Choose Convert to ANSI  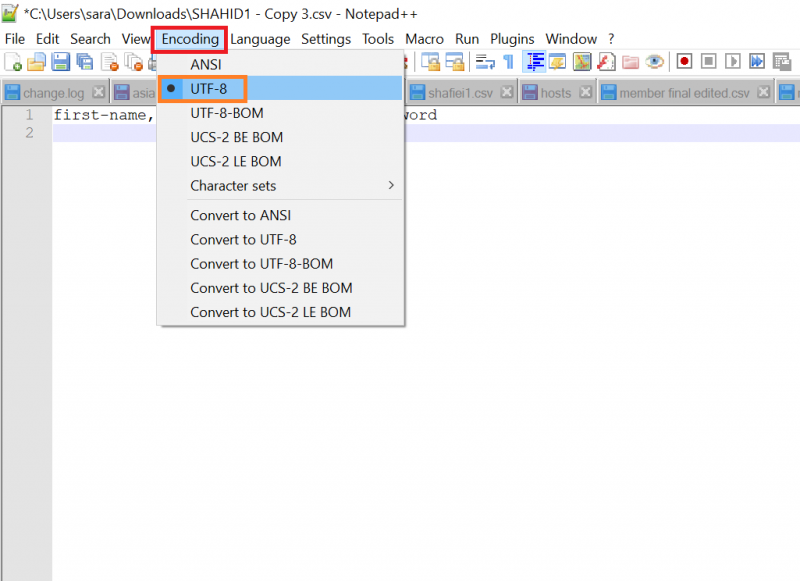pyautogui.click(x=240, y=215)
